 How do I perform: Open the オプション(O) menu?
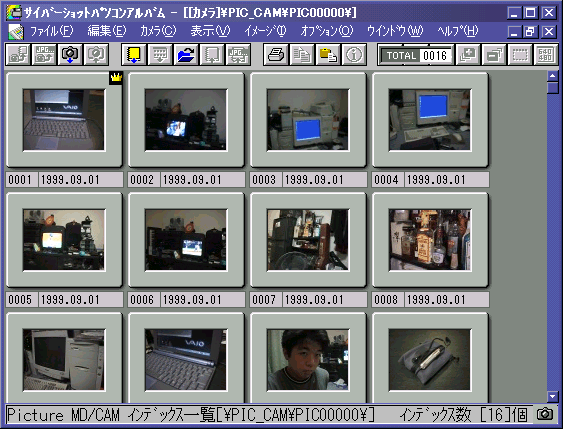click(x=327, y=31)
